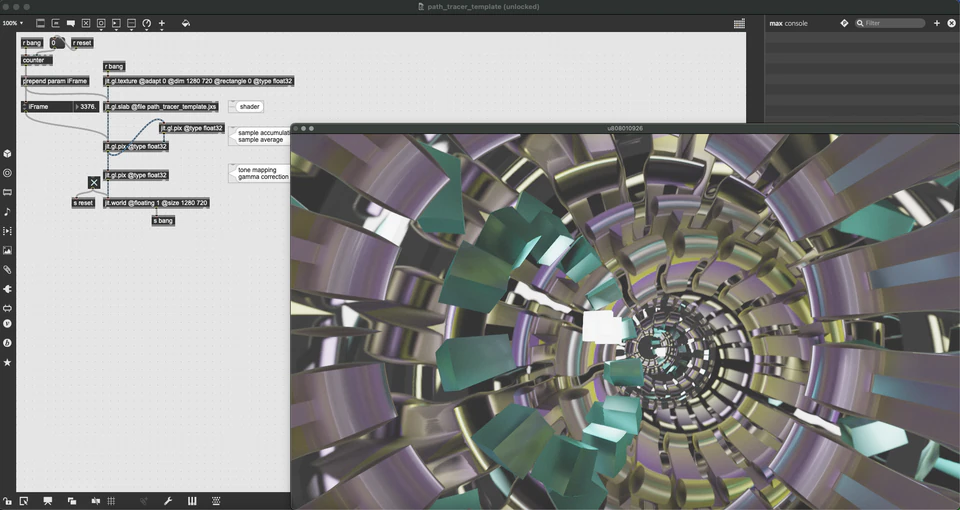The height and width of the screenshot is (510, 960).
Task: Open the BEAP modules b icon in sidebar
Action: point(7,343)
